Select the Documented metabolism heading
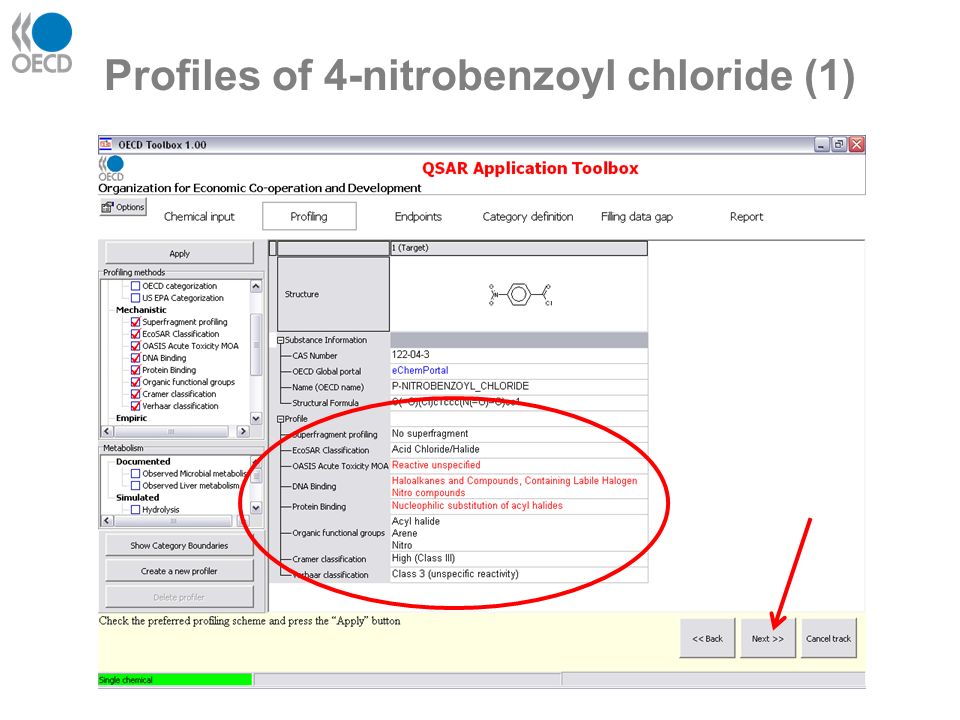The width and height of the screenshot is (960, 720). (143, 462)
